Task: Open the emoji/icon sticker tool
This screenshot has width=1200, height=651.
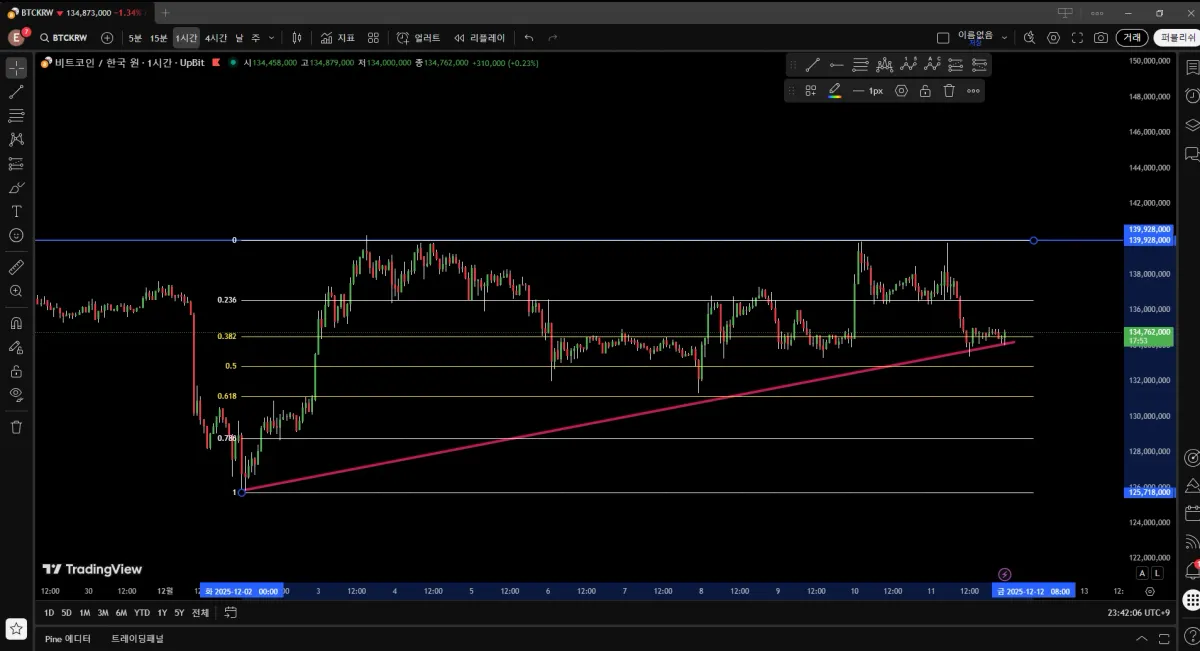Action: point(16,236)
